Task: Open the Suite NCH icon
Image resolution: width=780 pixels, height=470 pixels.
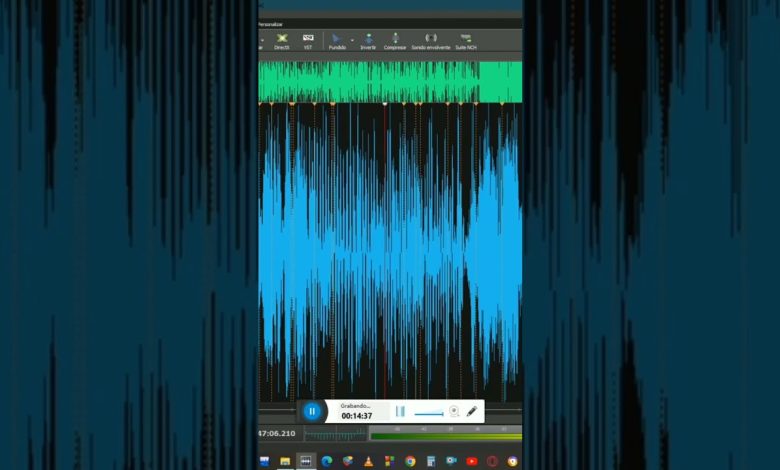Action: click(465, 40)
